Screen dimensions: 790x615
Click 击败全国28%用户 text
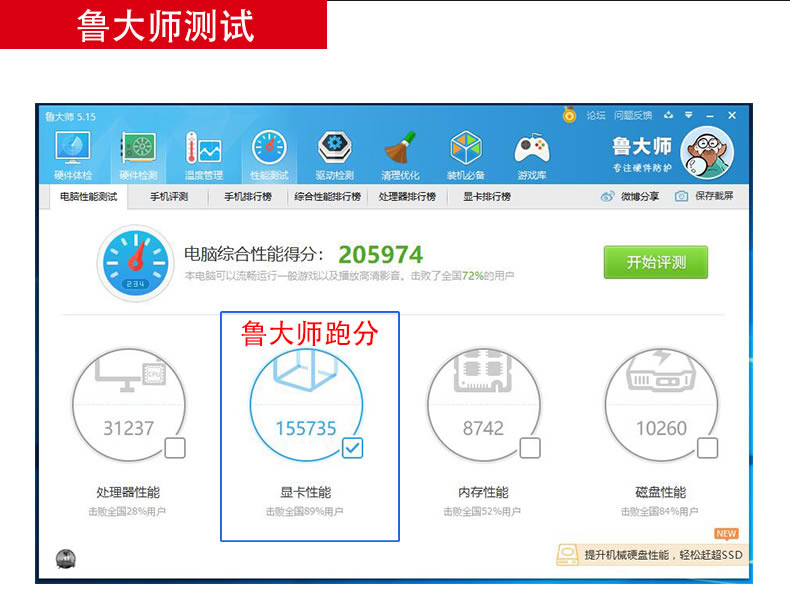pos(127,511)
